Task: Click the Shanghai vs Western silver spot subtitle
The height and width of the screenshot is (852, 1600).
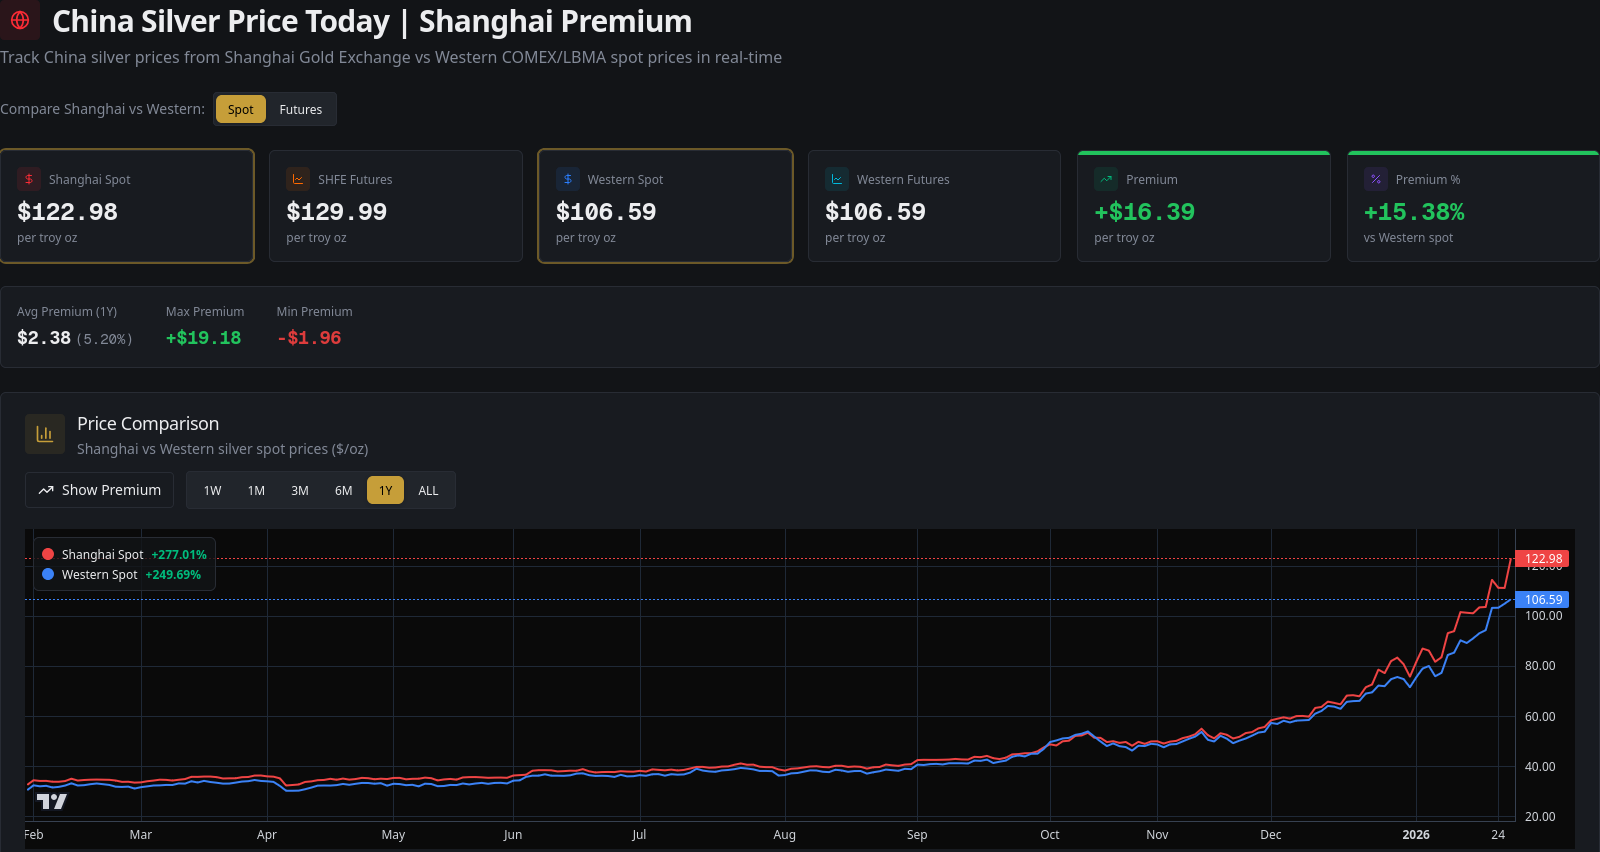Action: click(223, 449)
